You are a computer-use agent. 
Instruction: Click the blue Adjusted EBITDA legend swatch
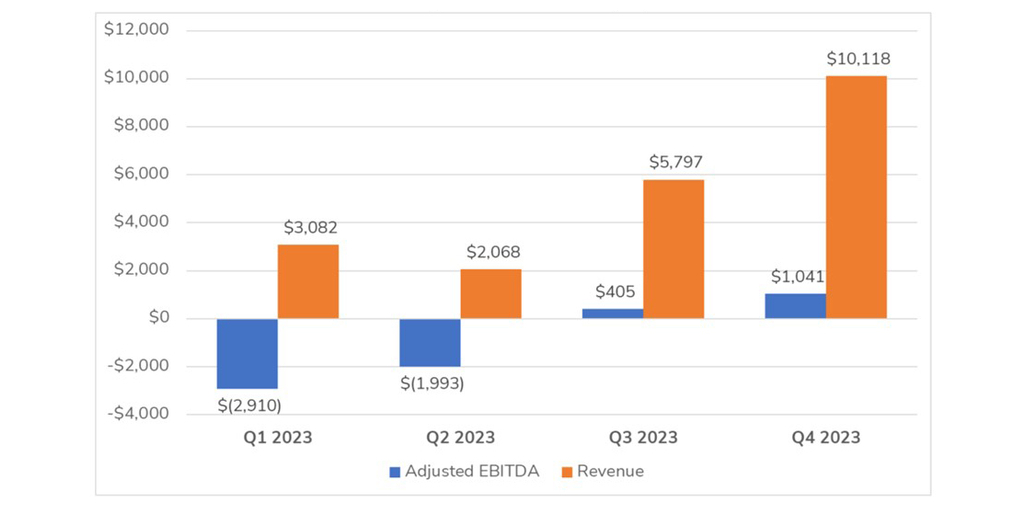click(x=394, y=471)
